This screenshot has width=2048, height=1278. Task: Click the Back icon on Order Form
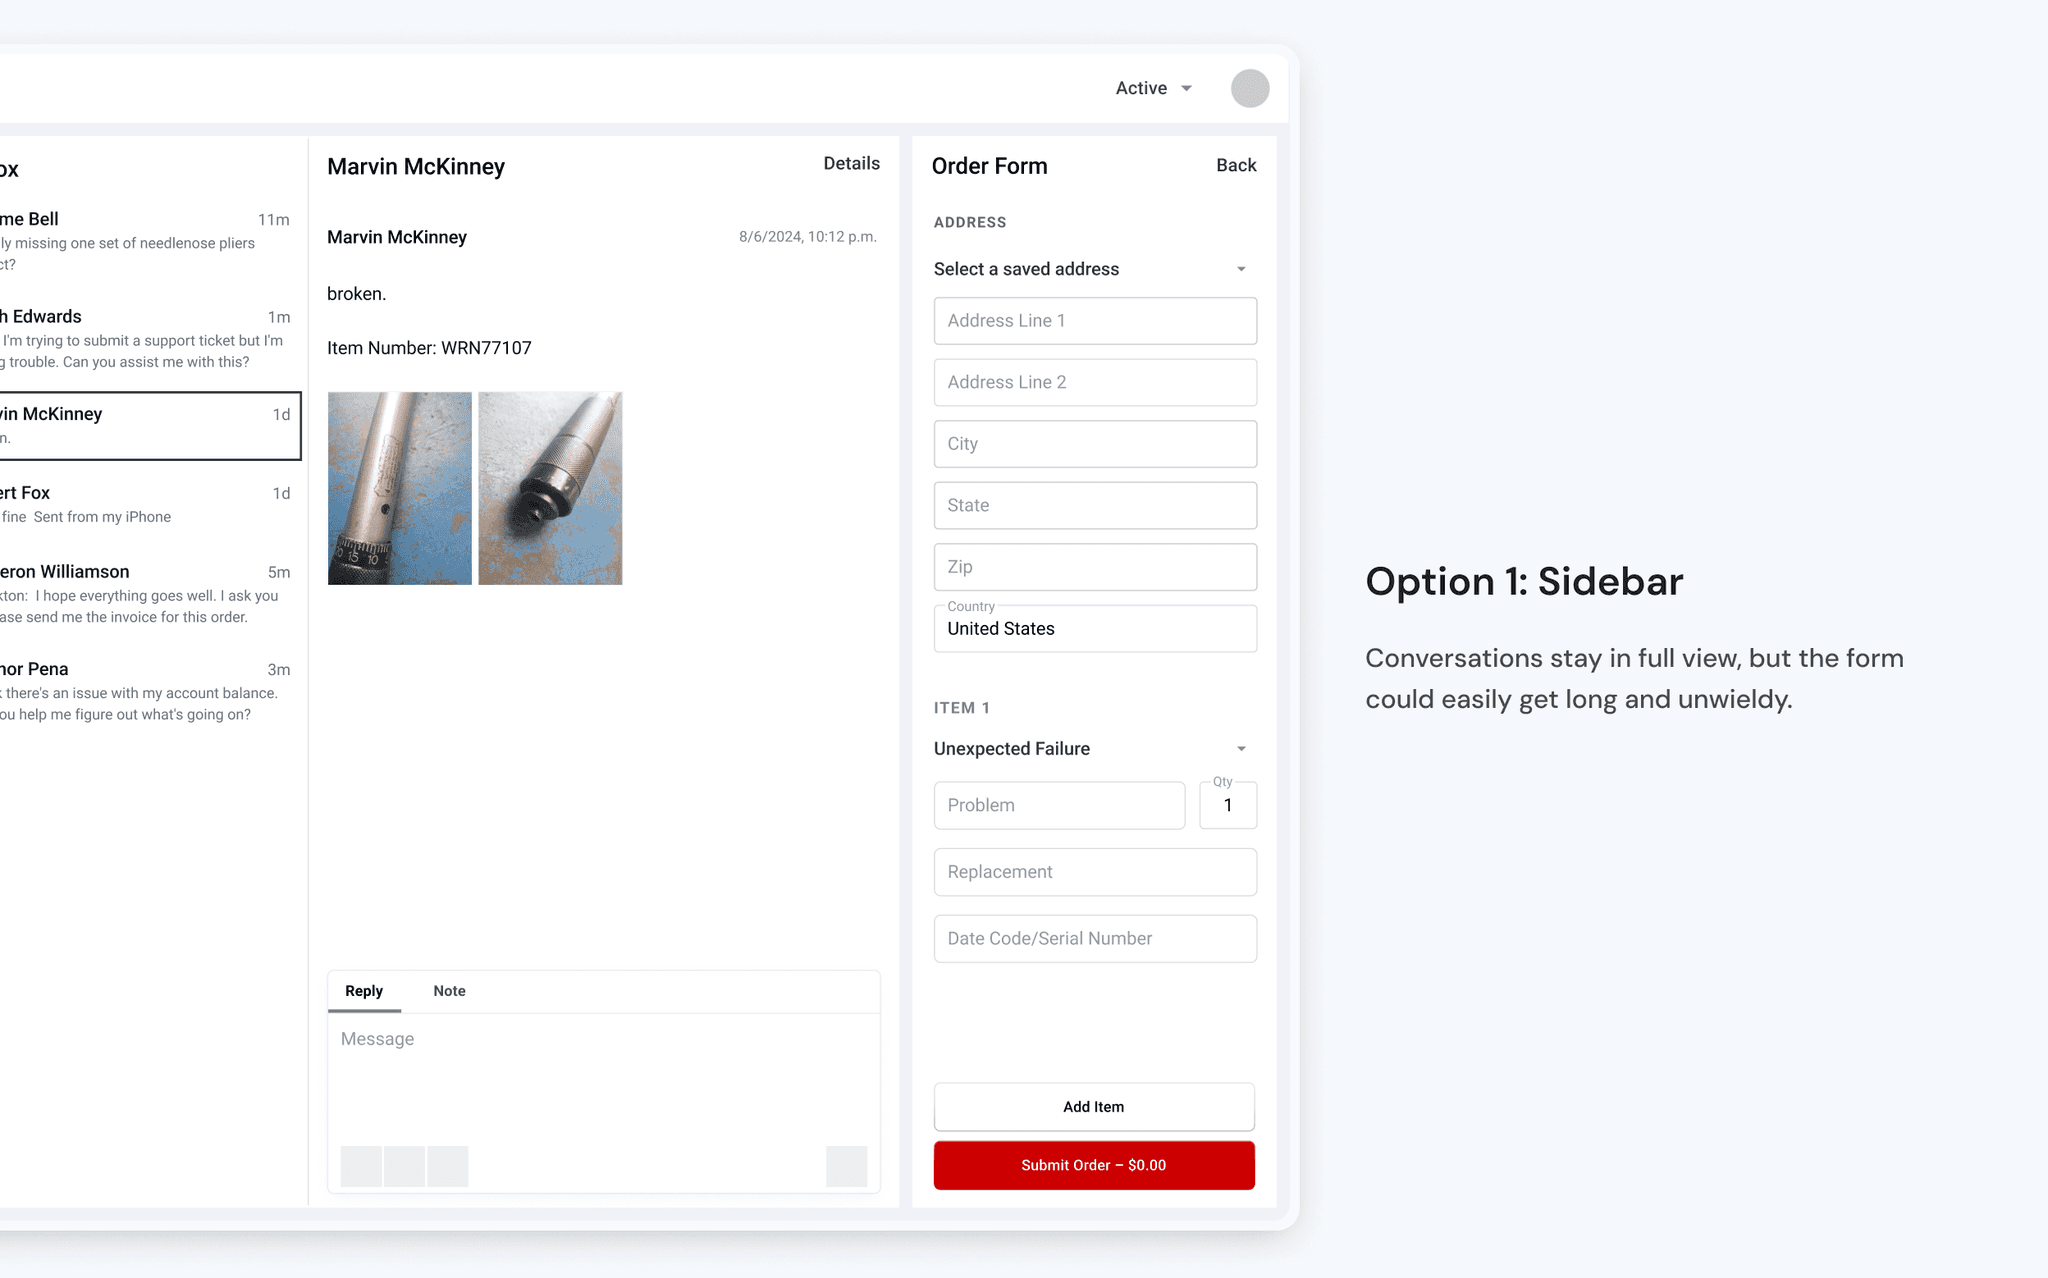tap(1235, 165)
